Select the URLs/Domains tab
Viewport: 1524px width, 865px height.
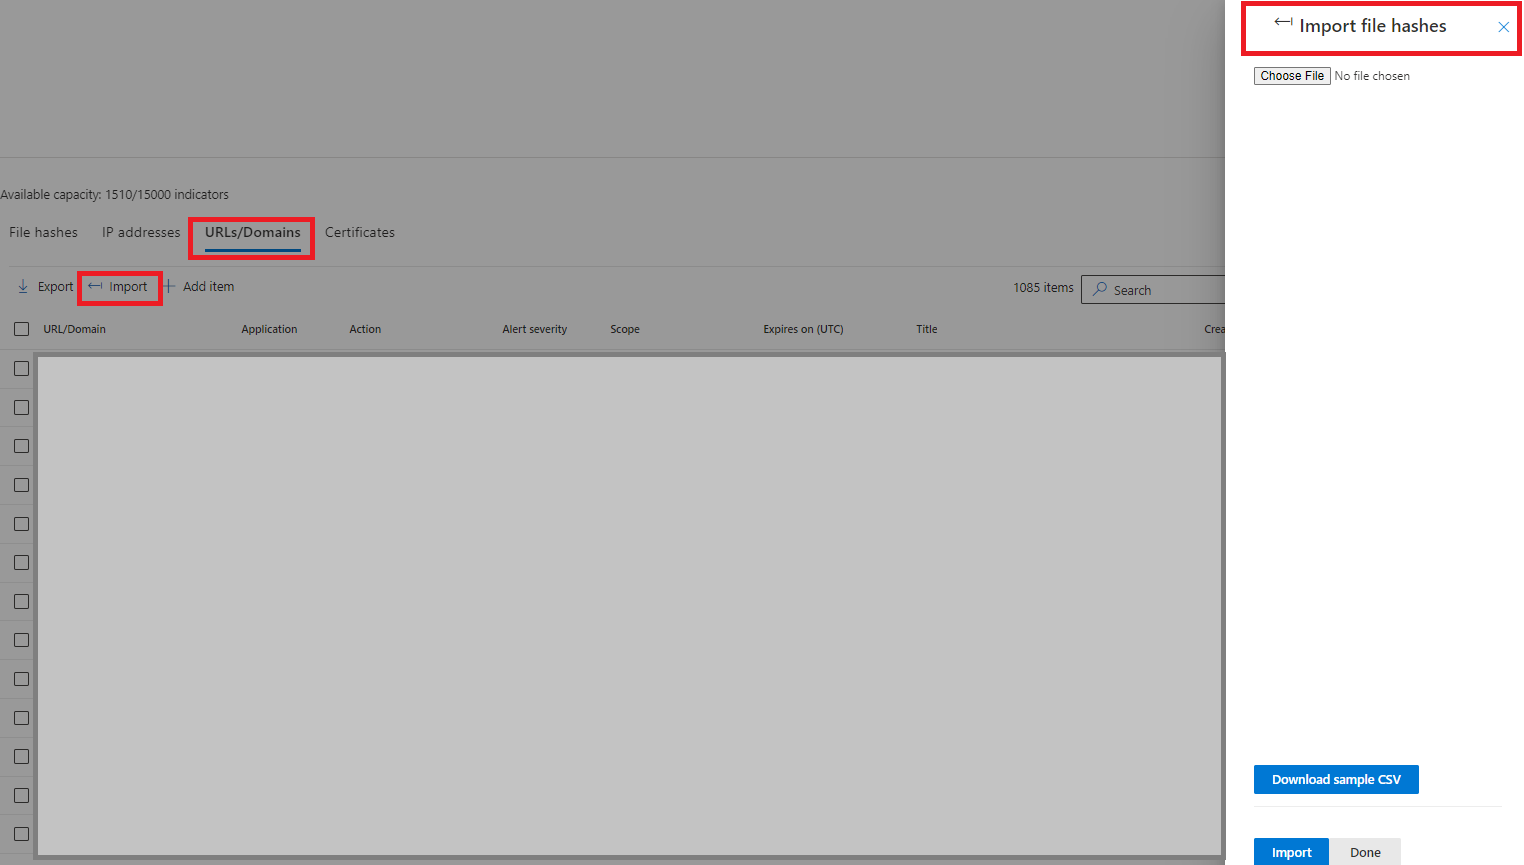(251, 232)
